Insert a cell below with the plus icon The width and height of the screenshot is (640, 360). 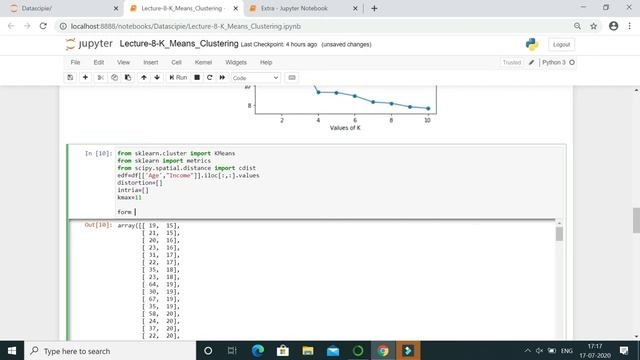85,78
